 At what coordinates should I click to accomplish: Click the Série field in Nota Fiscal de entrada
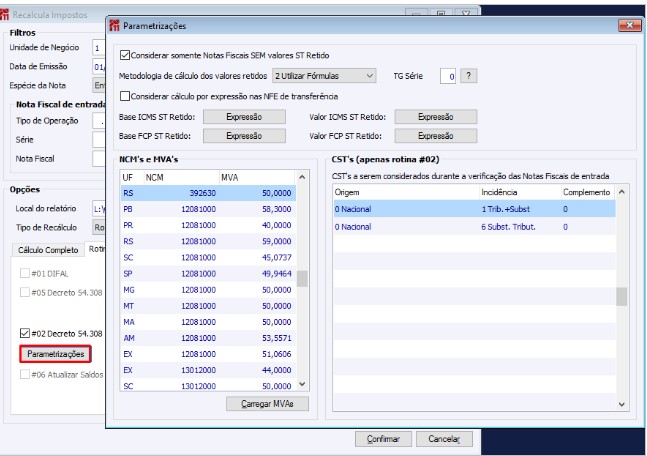pos(99,140)
